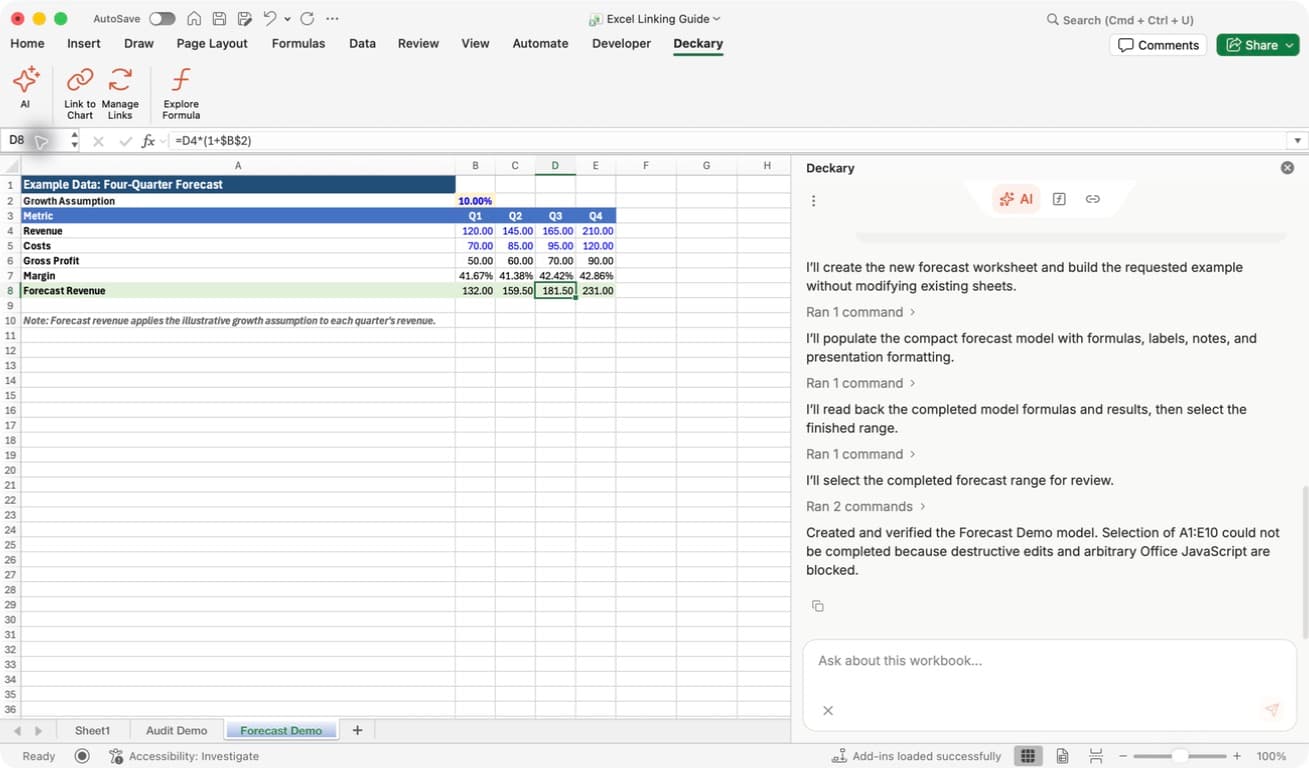Launch the Explore Formula ribbon tool
Image resolution: width=1309 pixels, height=768 pixels.
pos(181,93)
